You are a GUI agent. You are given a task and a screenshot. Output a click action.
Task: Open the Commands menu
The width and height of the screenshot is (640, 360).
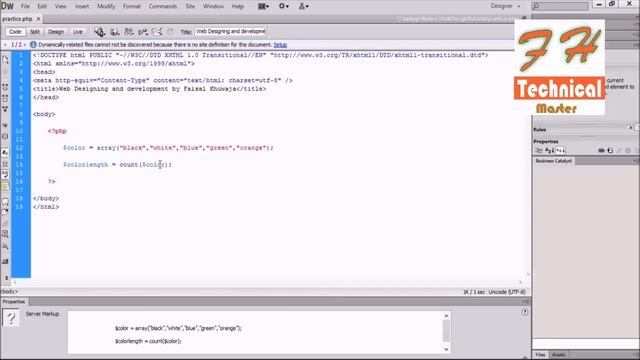tap(163, 6)
